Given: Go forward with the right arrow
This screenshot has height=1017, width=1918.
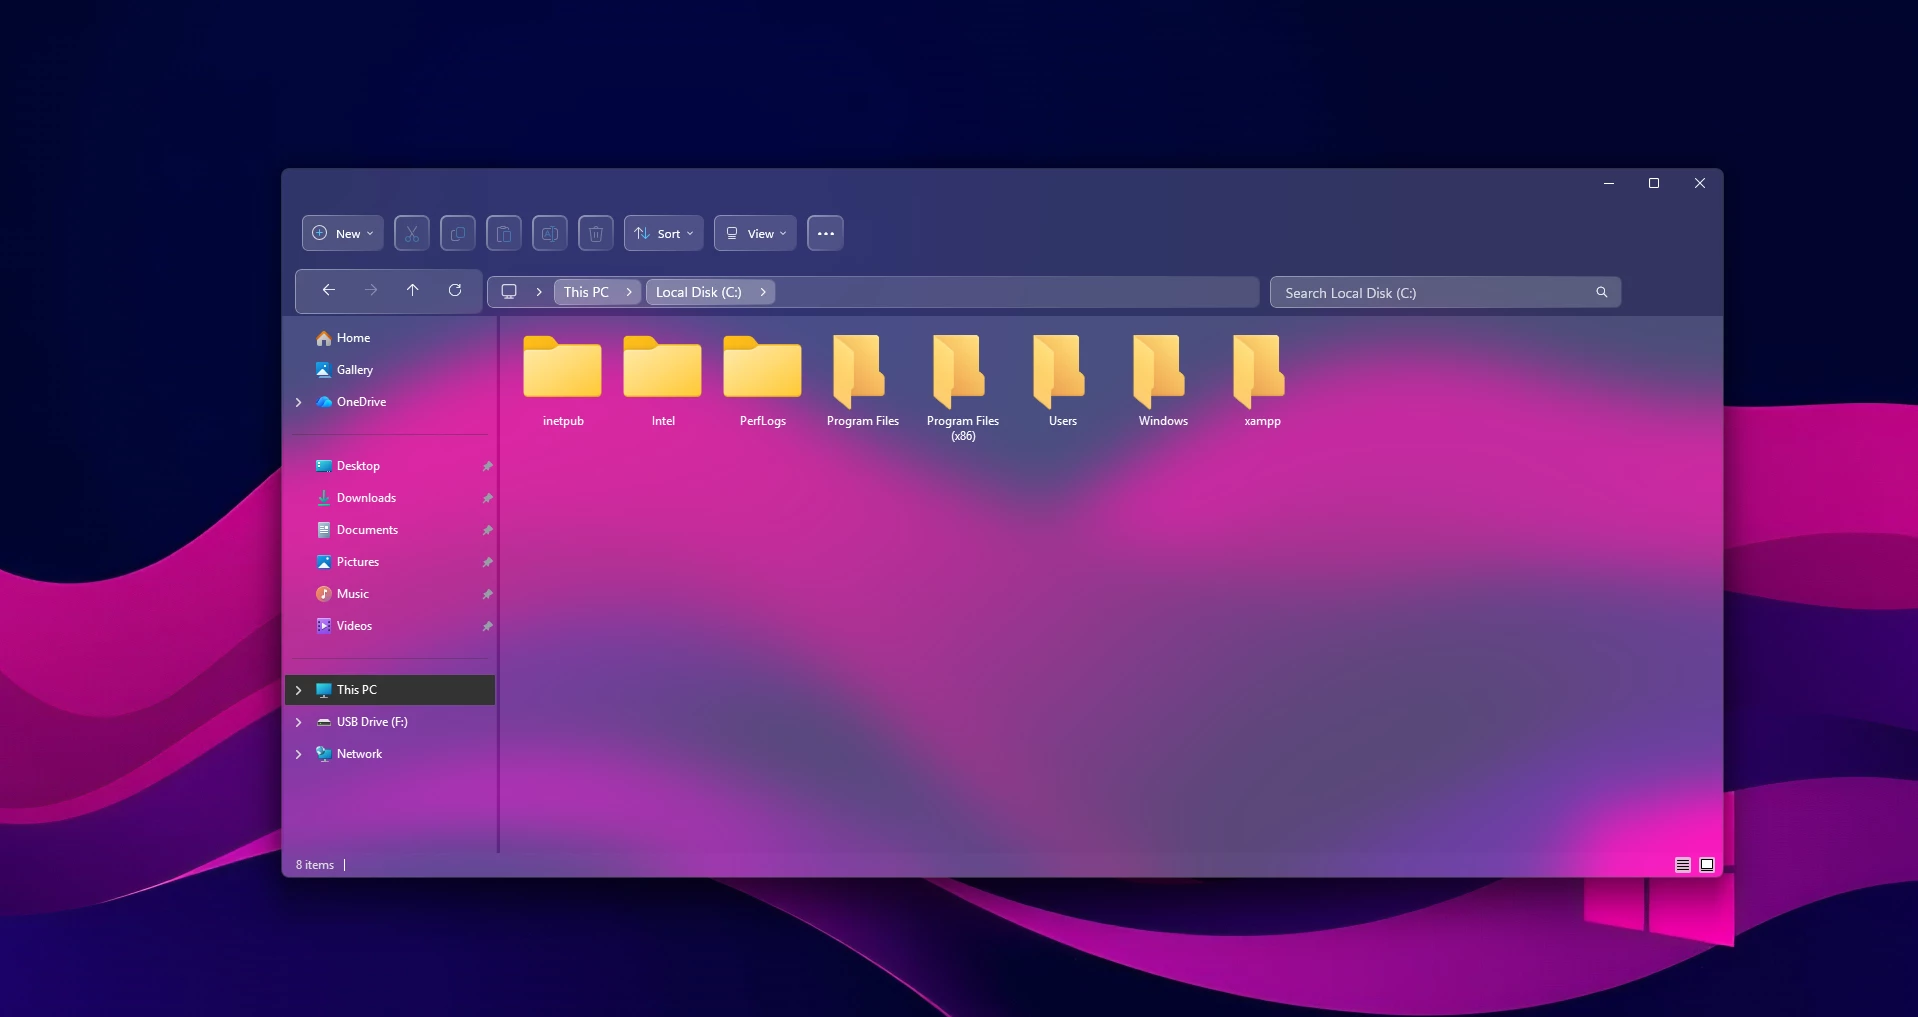Looking at the screenshot, I should click(371, 290).
